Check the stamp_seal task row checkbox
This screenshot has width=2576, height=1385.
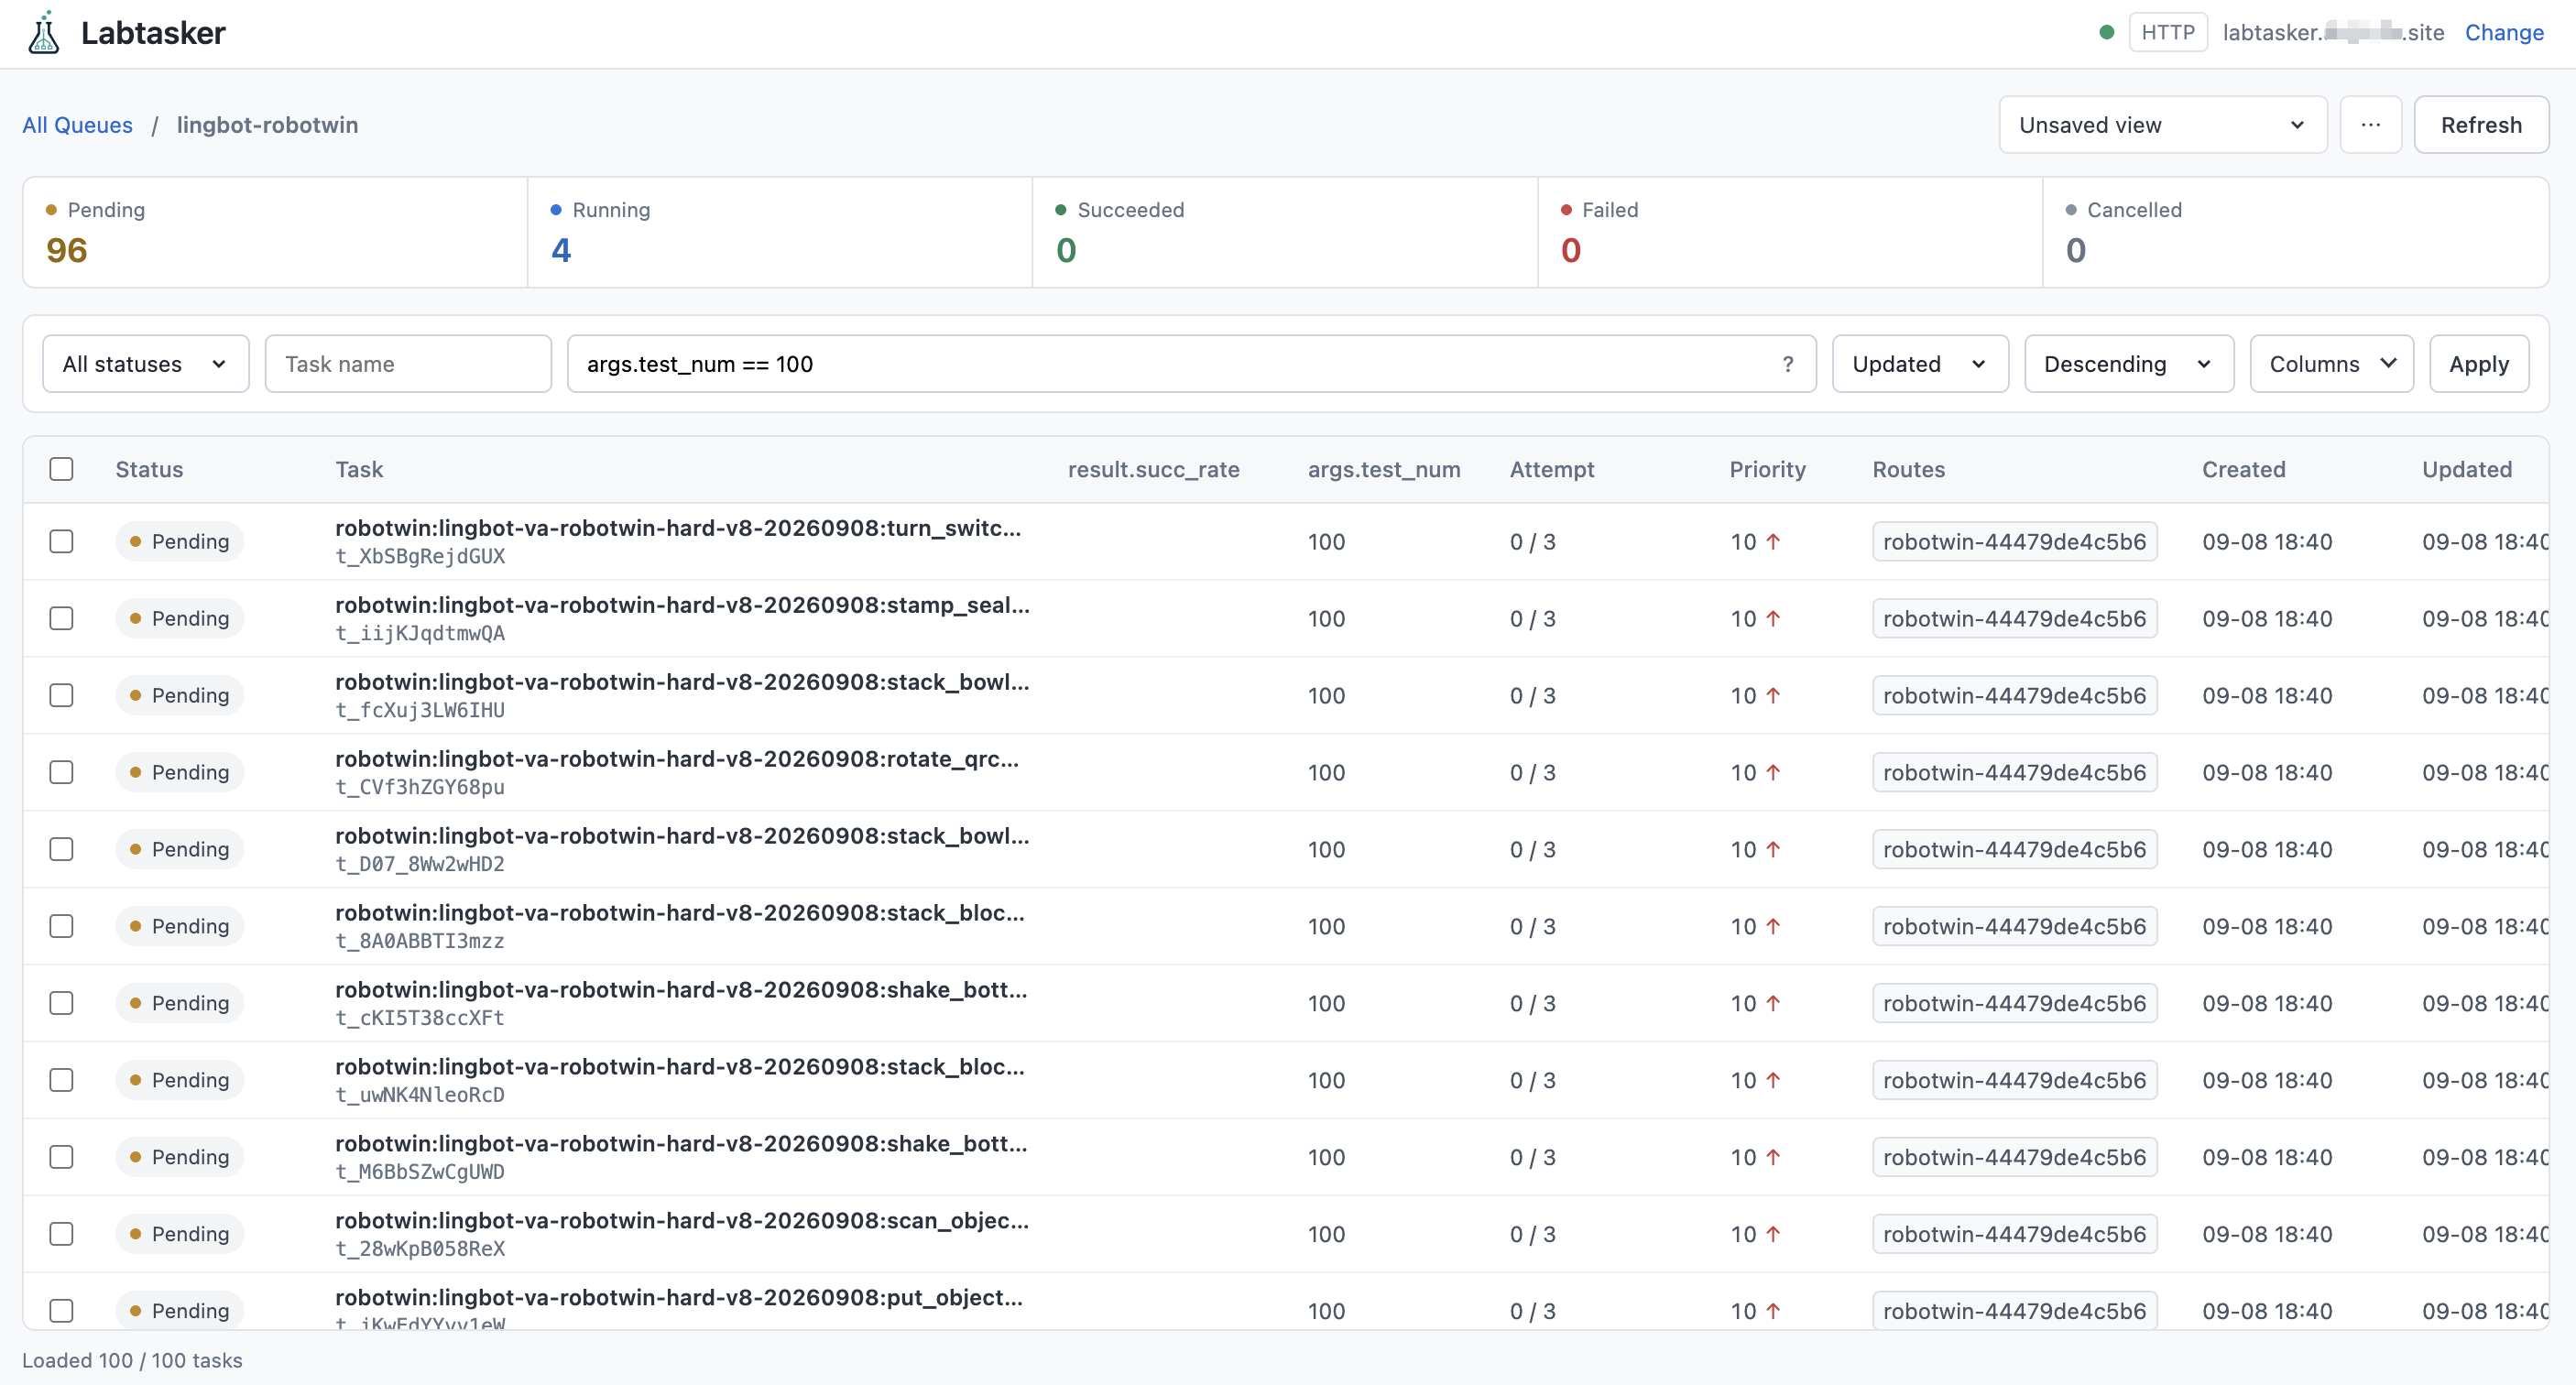point(62,619)
